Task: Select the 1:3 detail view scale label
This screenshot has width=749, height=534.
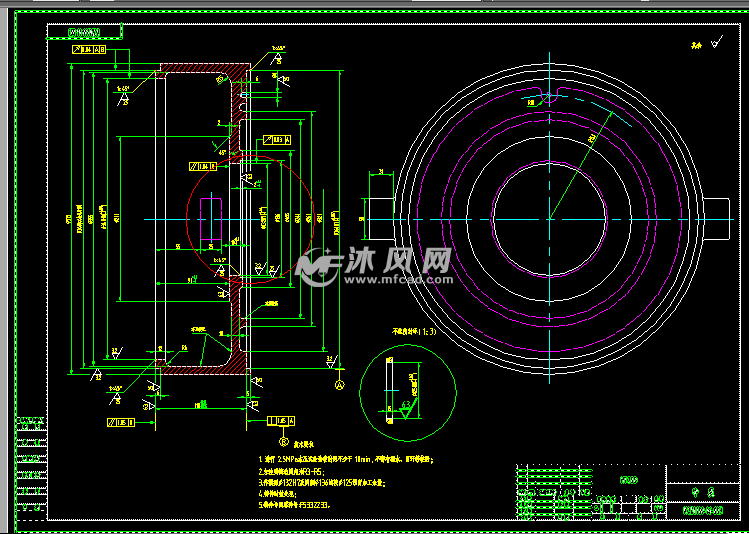Action: pyautogui.click(x=415, y=331)
